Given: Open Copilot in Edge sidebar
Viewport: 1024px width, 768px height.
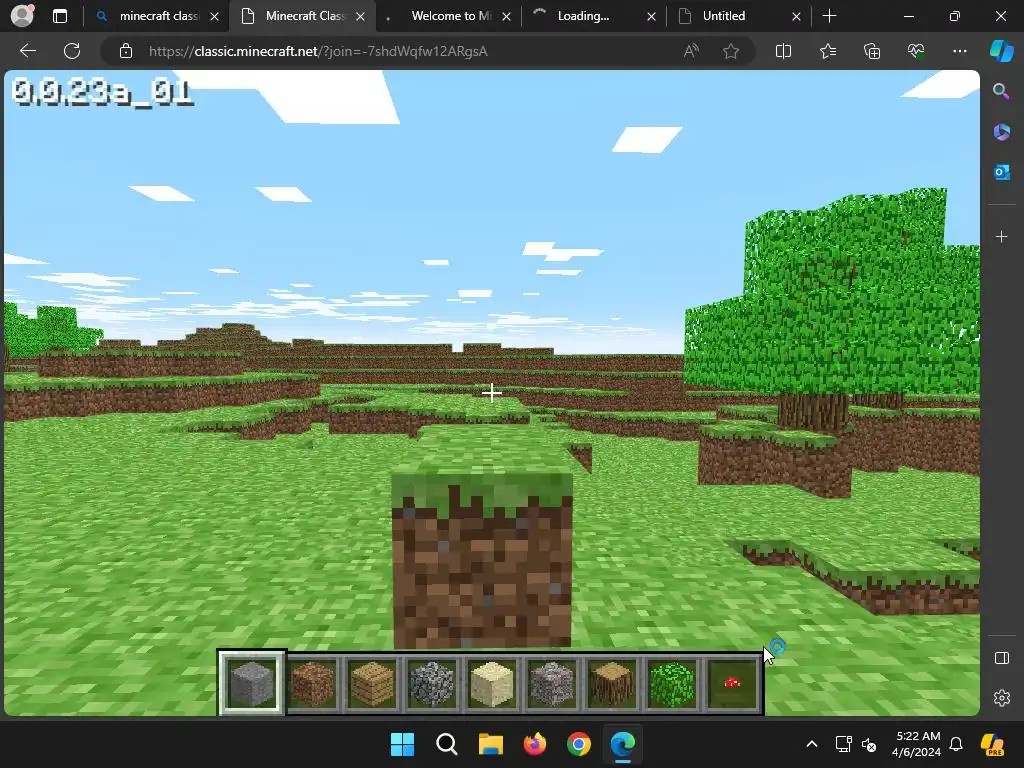Looking at the screenshot, I should pyautogui.click(x=1002, y=51).
